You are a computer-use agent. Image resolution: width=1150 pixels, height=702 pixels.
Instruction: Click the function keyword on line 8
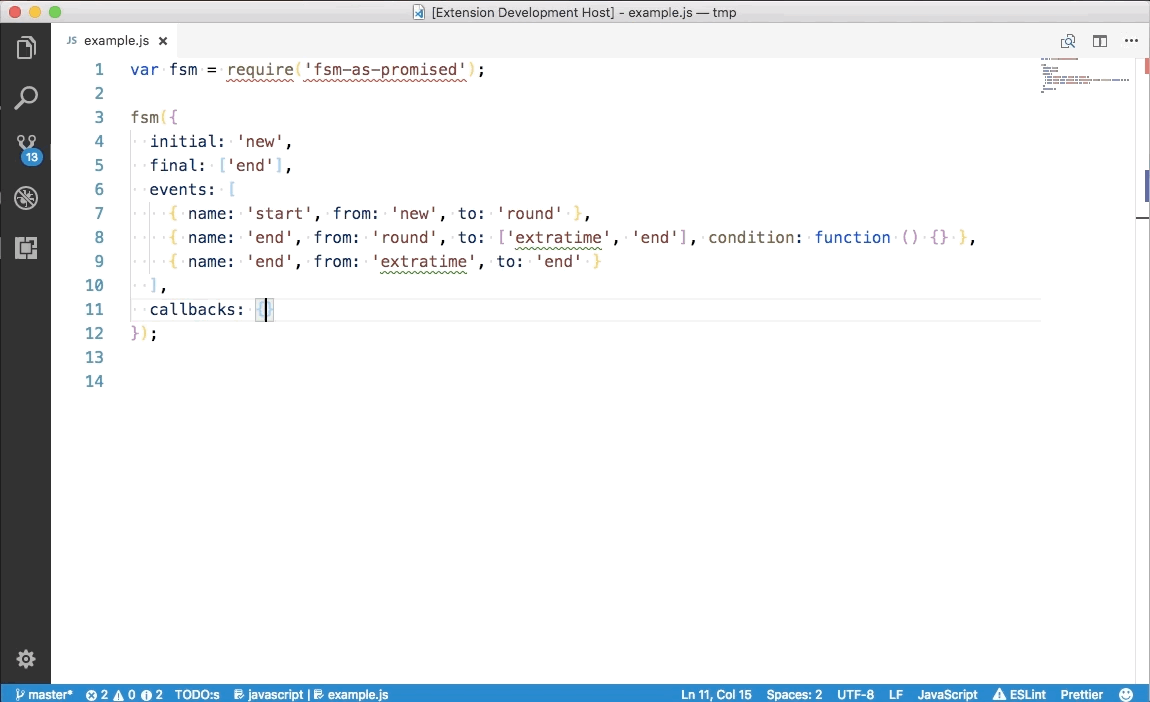point(852,238)
